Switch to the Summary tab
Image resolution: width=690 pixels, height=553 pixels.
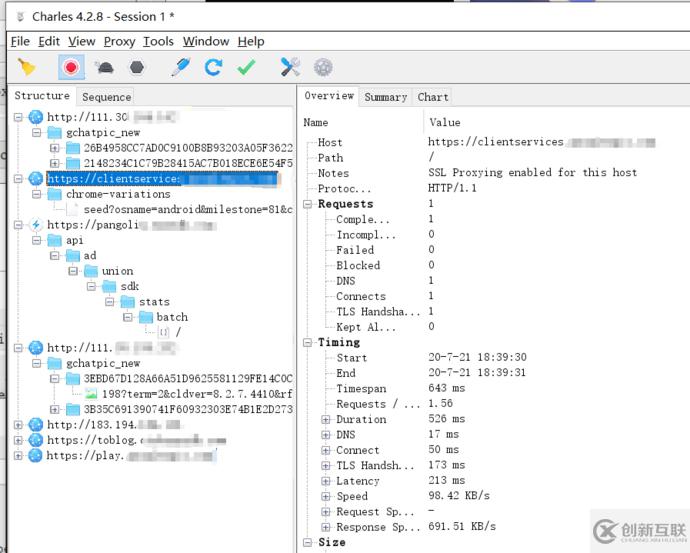pyautogui.click(x=385, y=97)
